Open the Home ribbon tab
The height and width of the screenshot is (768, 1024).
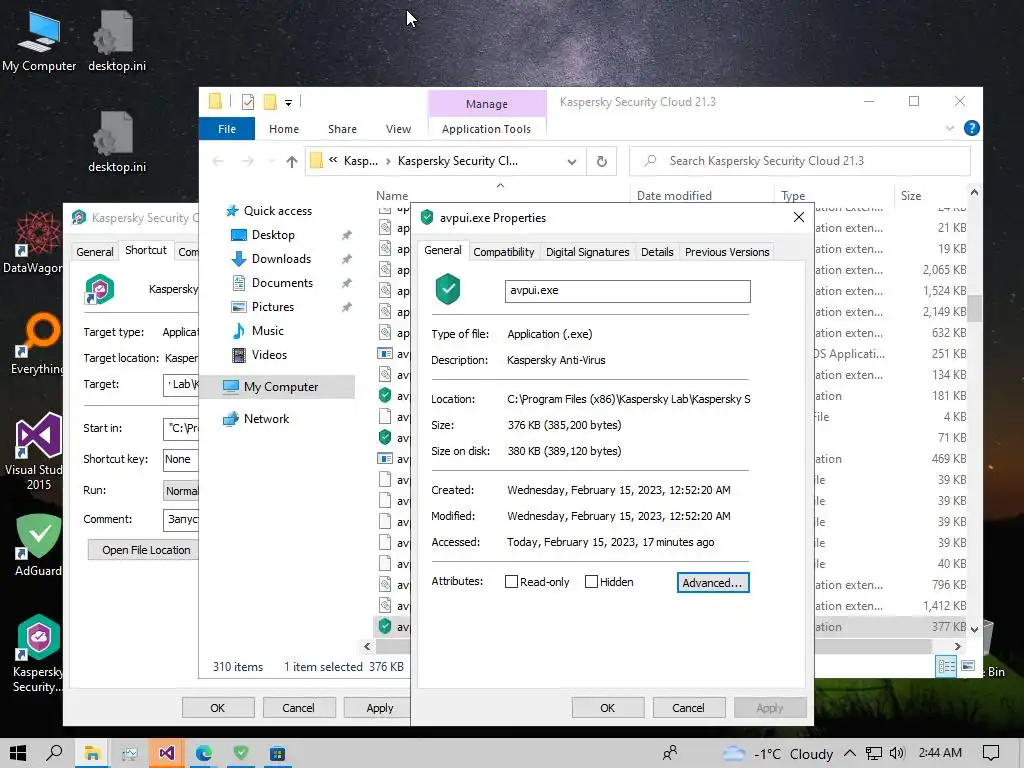point(283,129)
